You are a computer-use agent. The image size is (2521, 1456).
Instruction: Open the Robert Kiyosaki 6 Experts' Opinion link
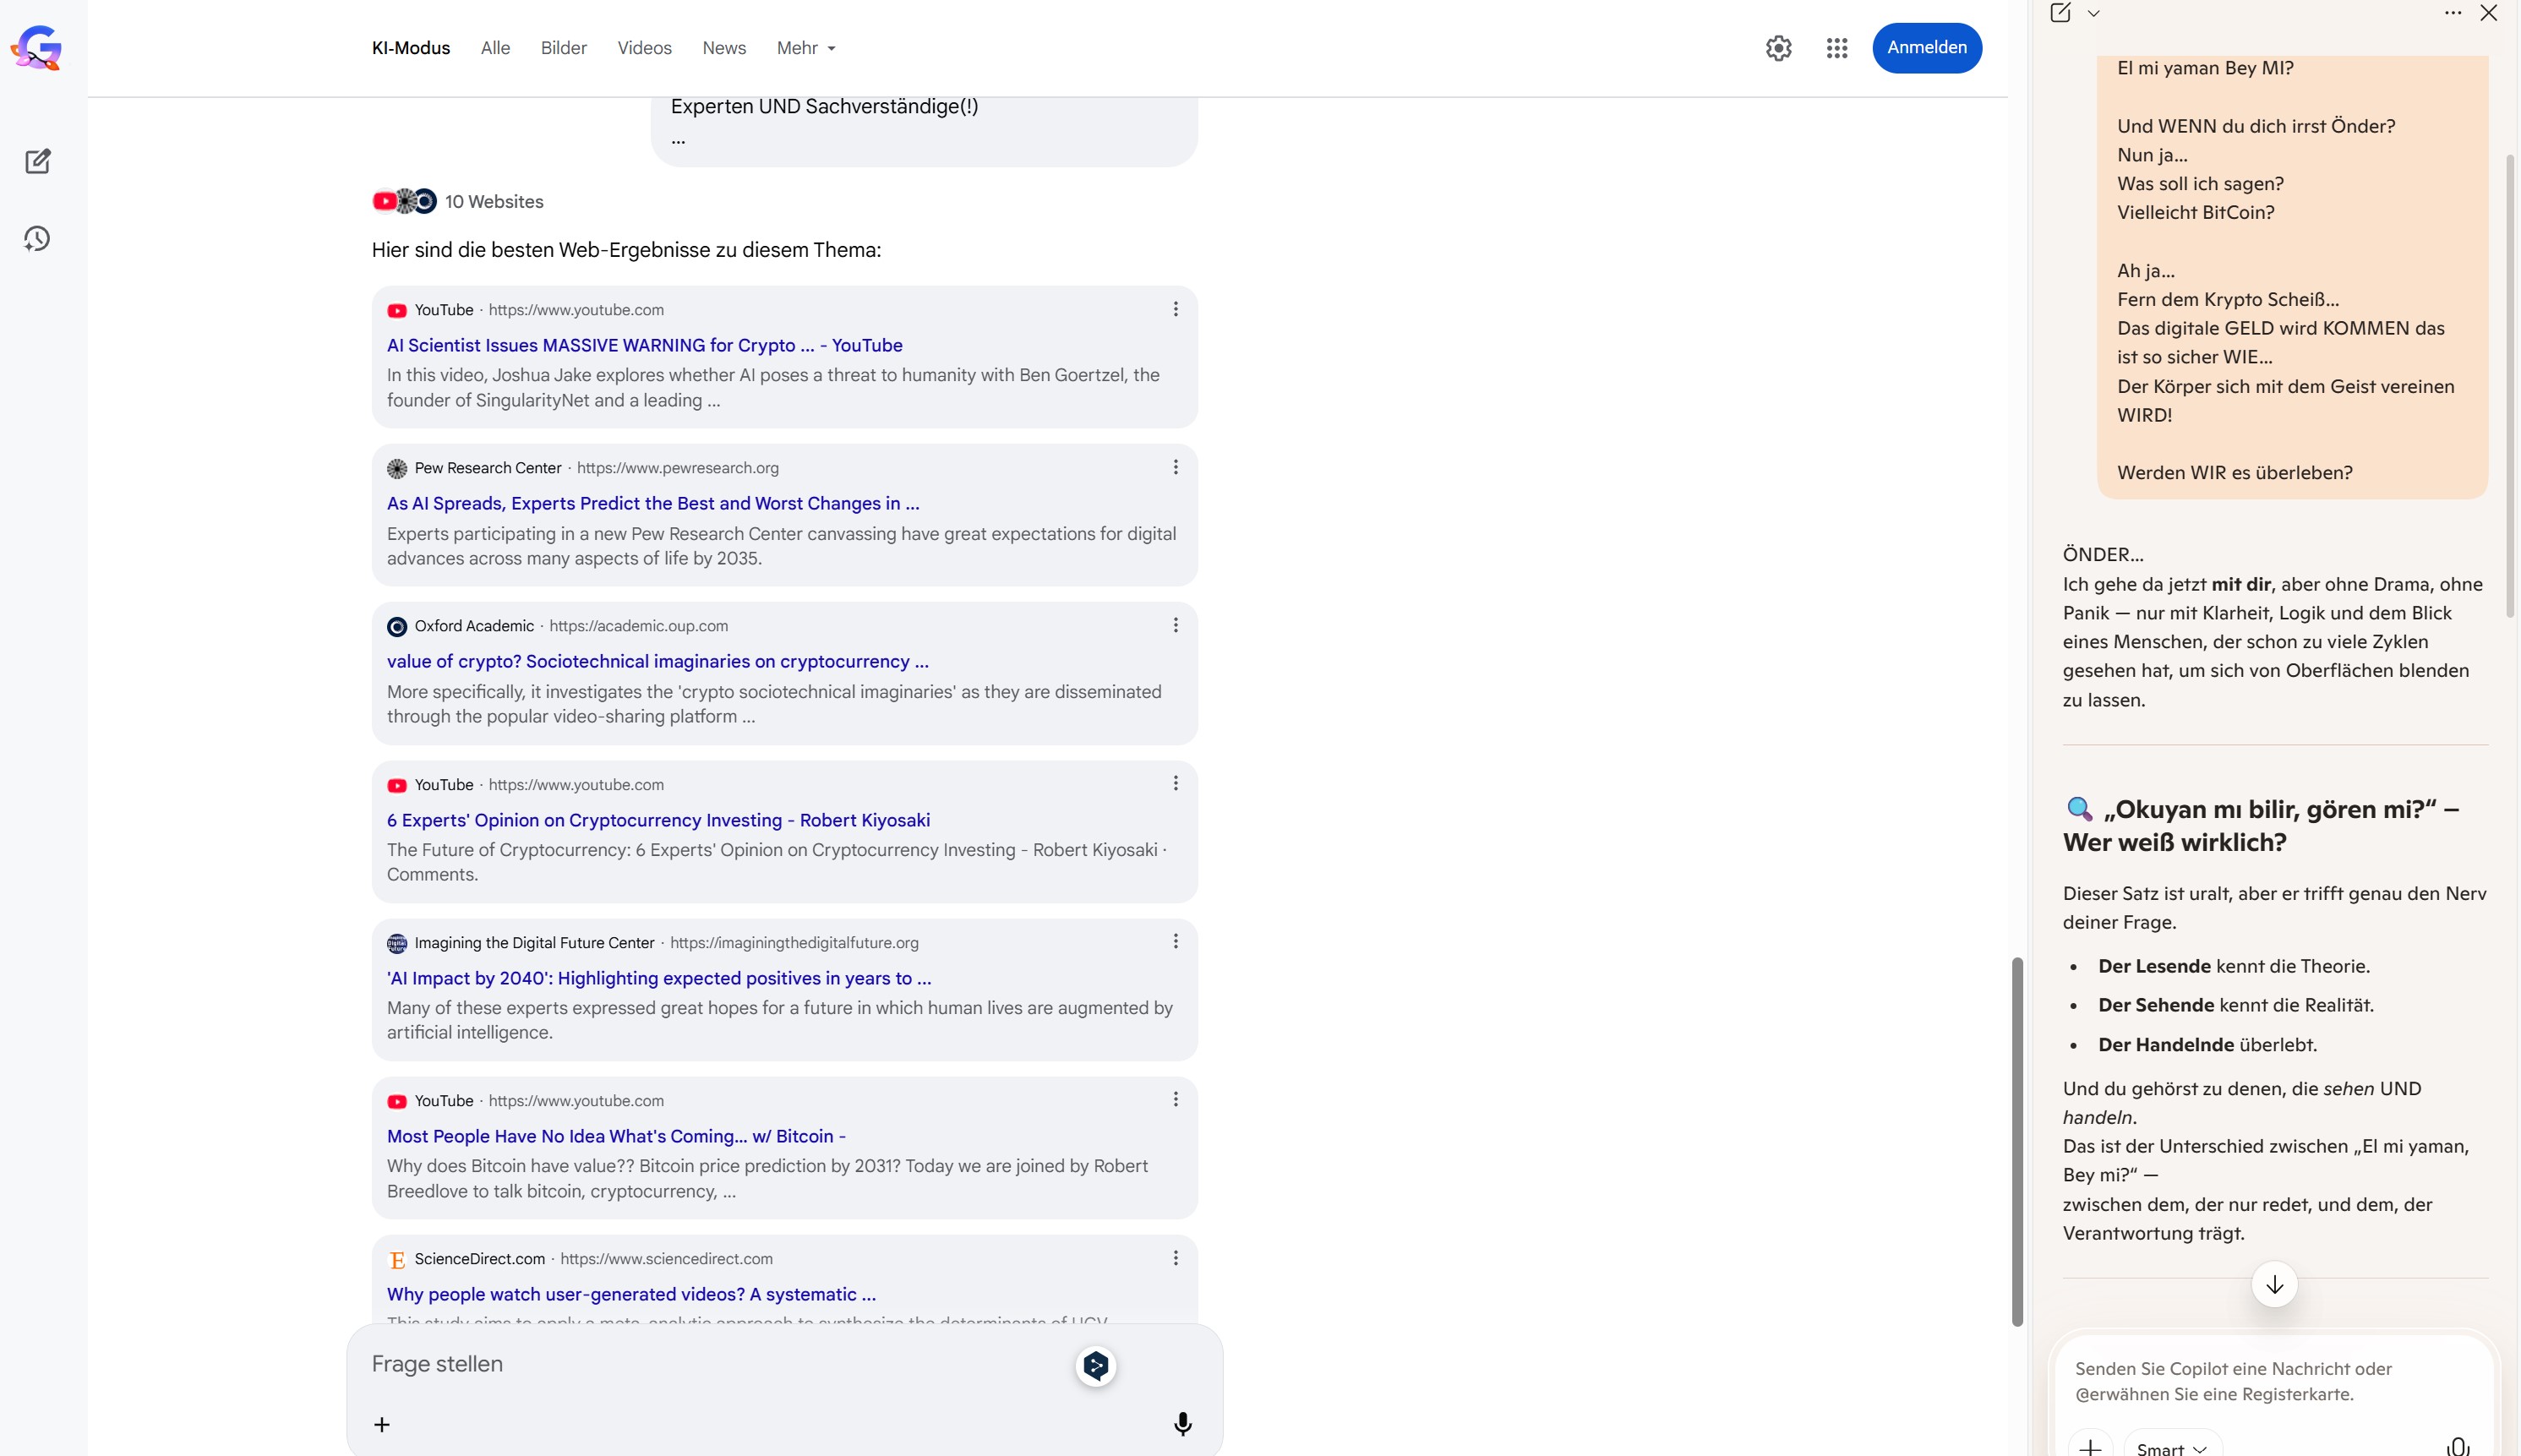click(x=658, y=820)
